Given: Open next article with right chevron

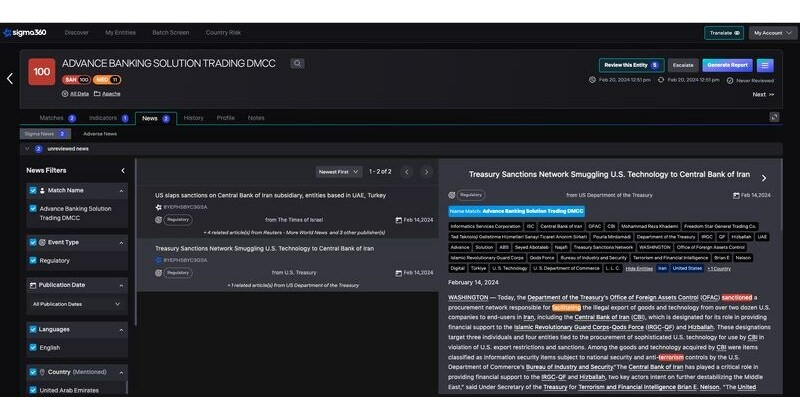Looking at the screenshot, I should [764, 178].
